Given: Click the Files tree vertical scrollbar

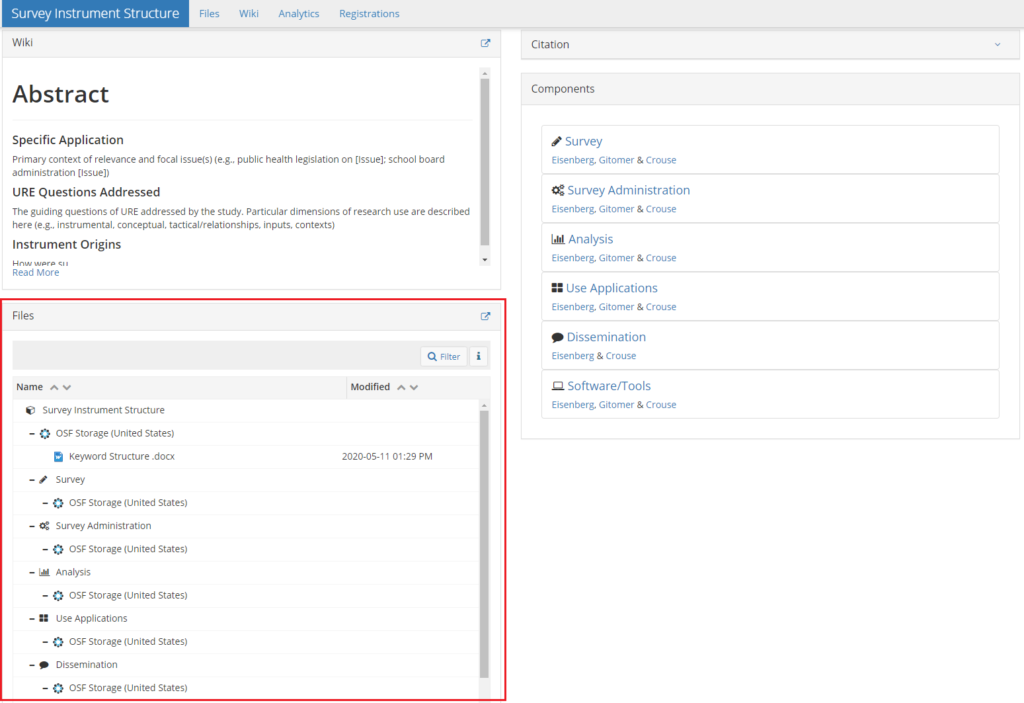Looking at the screenshot, I should point(484,544).
